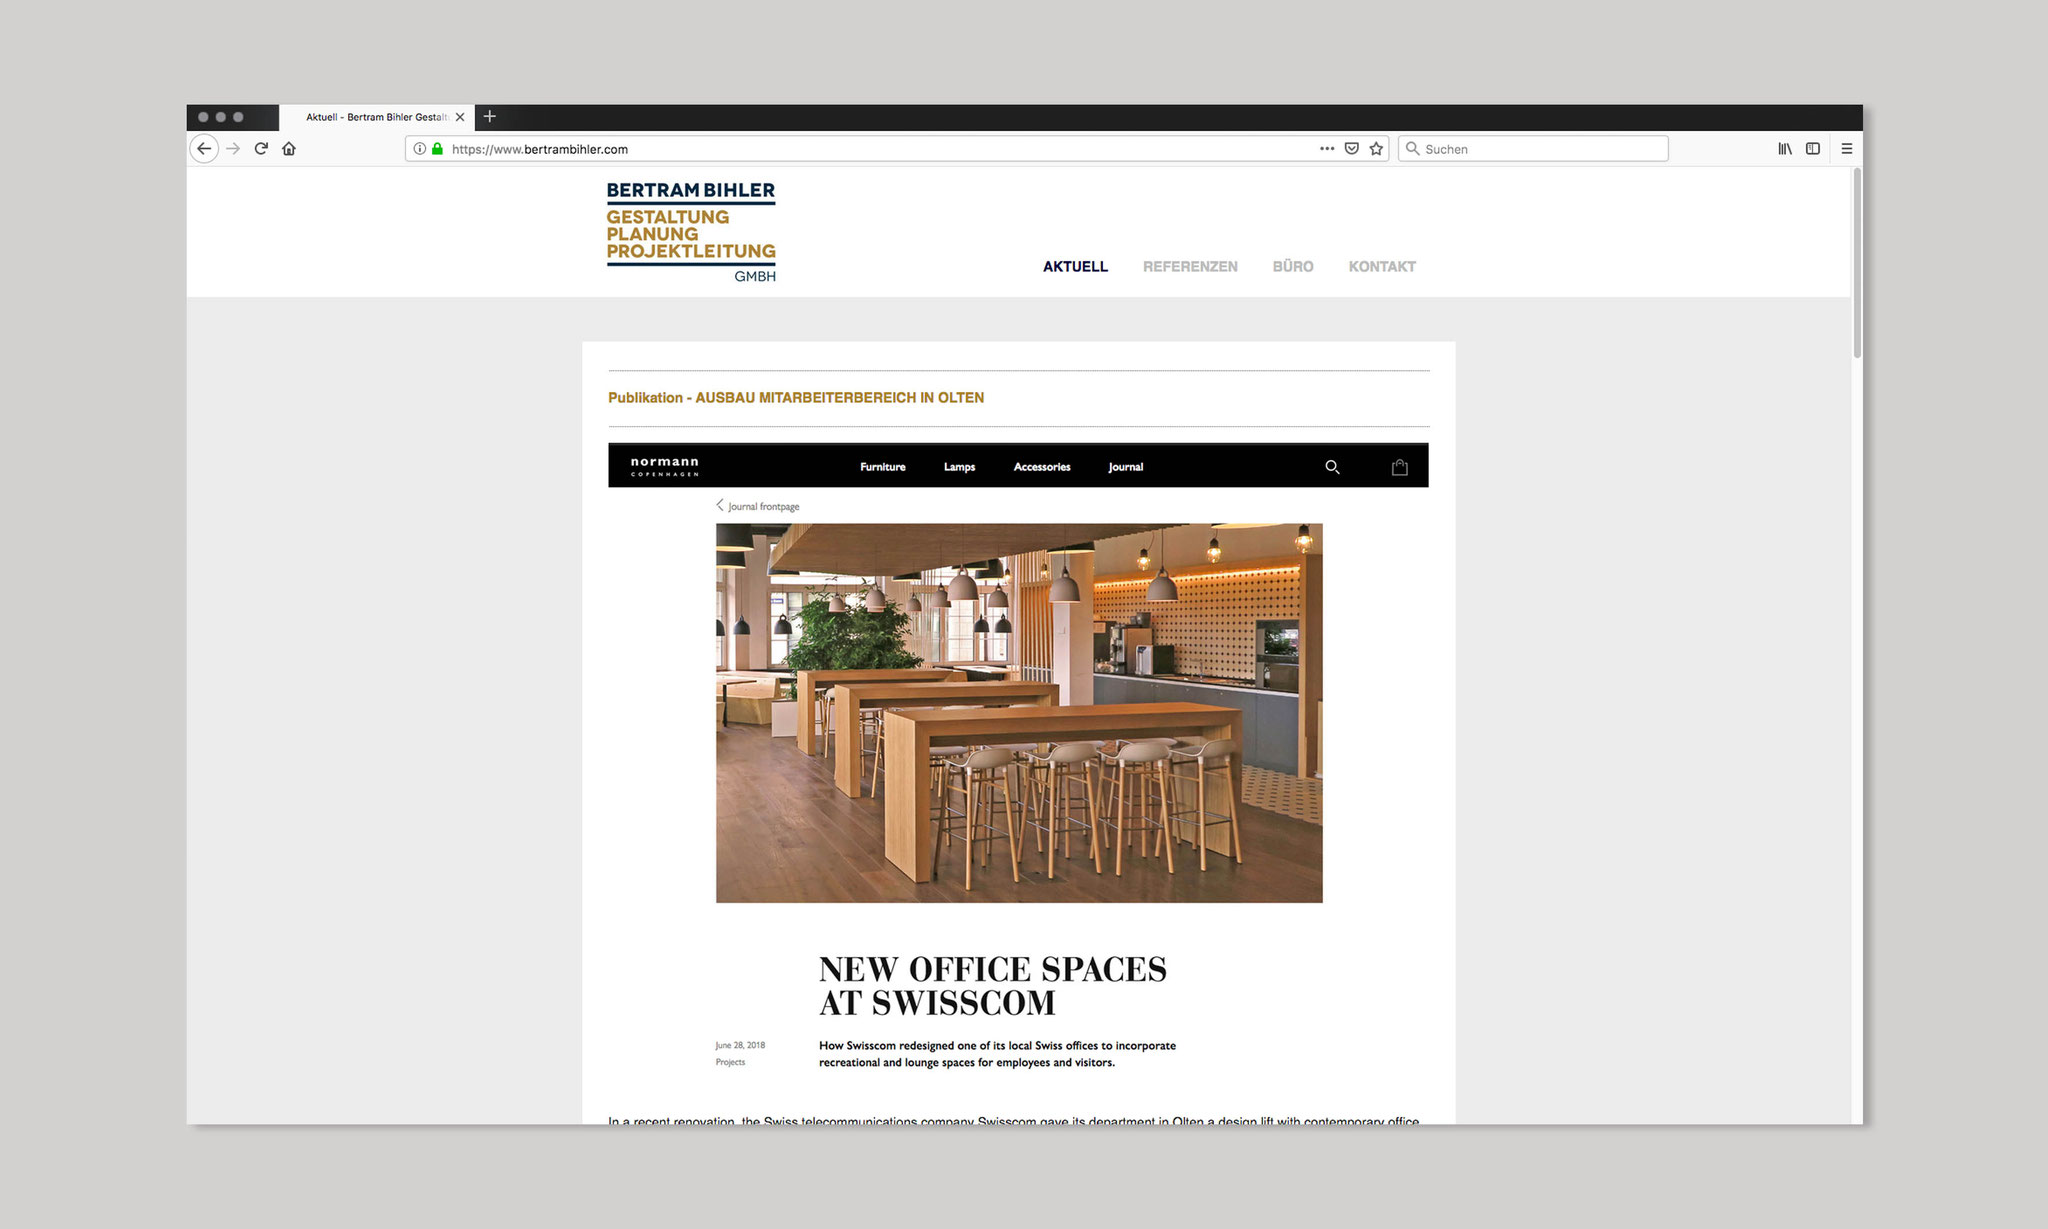
Task: Click the page vertical scrollbar thumb
Action: pos(1857,263)
